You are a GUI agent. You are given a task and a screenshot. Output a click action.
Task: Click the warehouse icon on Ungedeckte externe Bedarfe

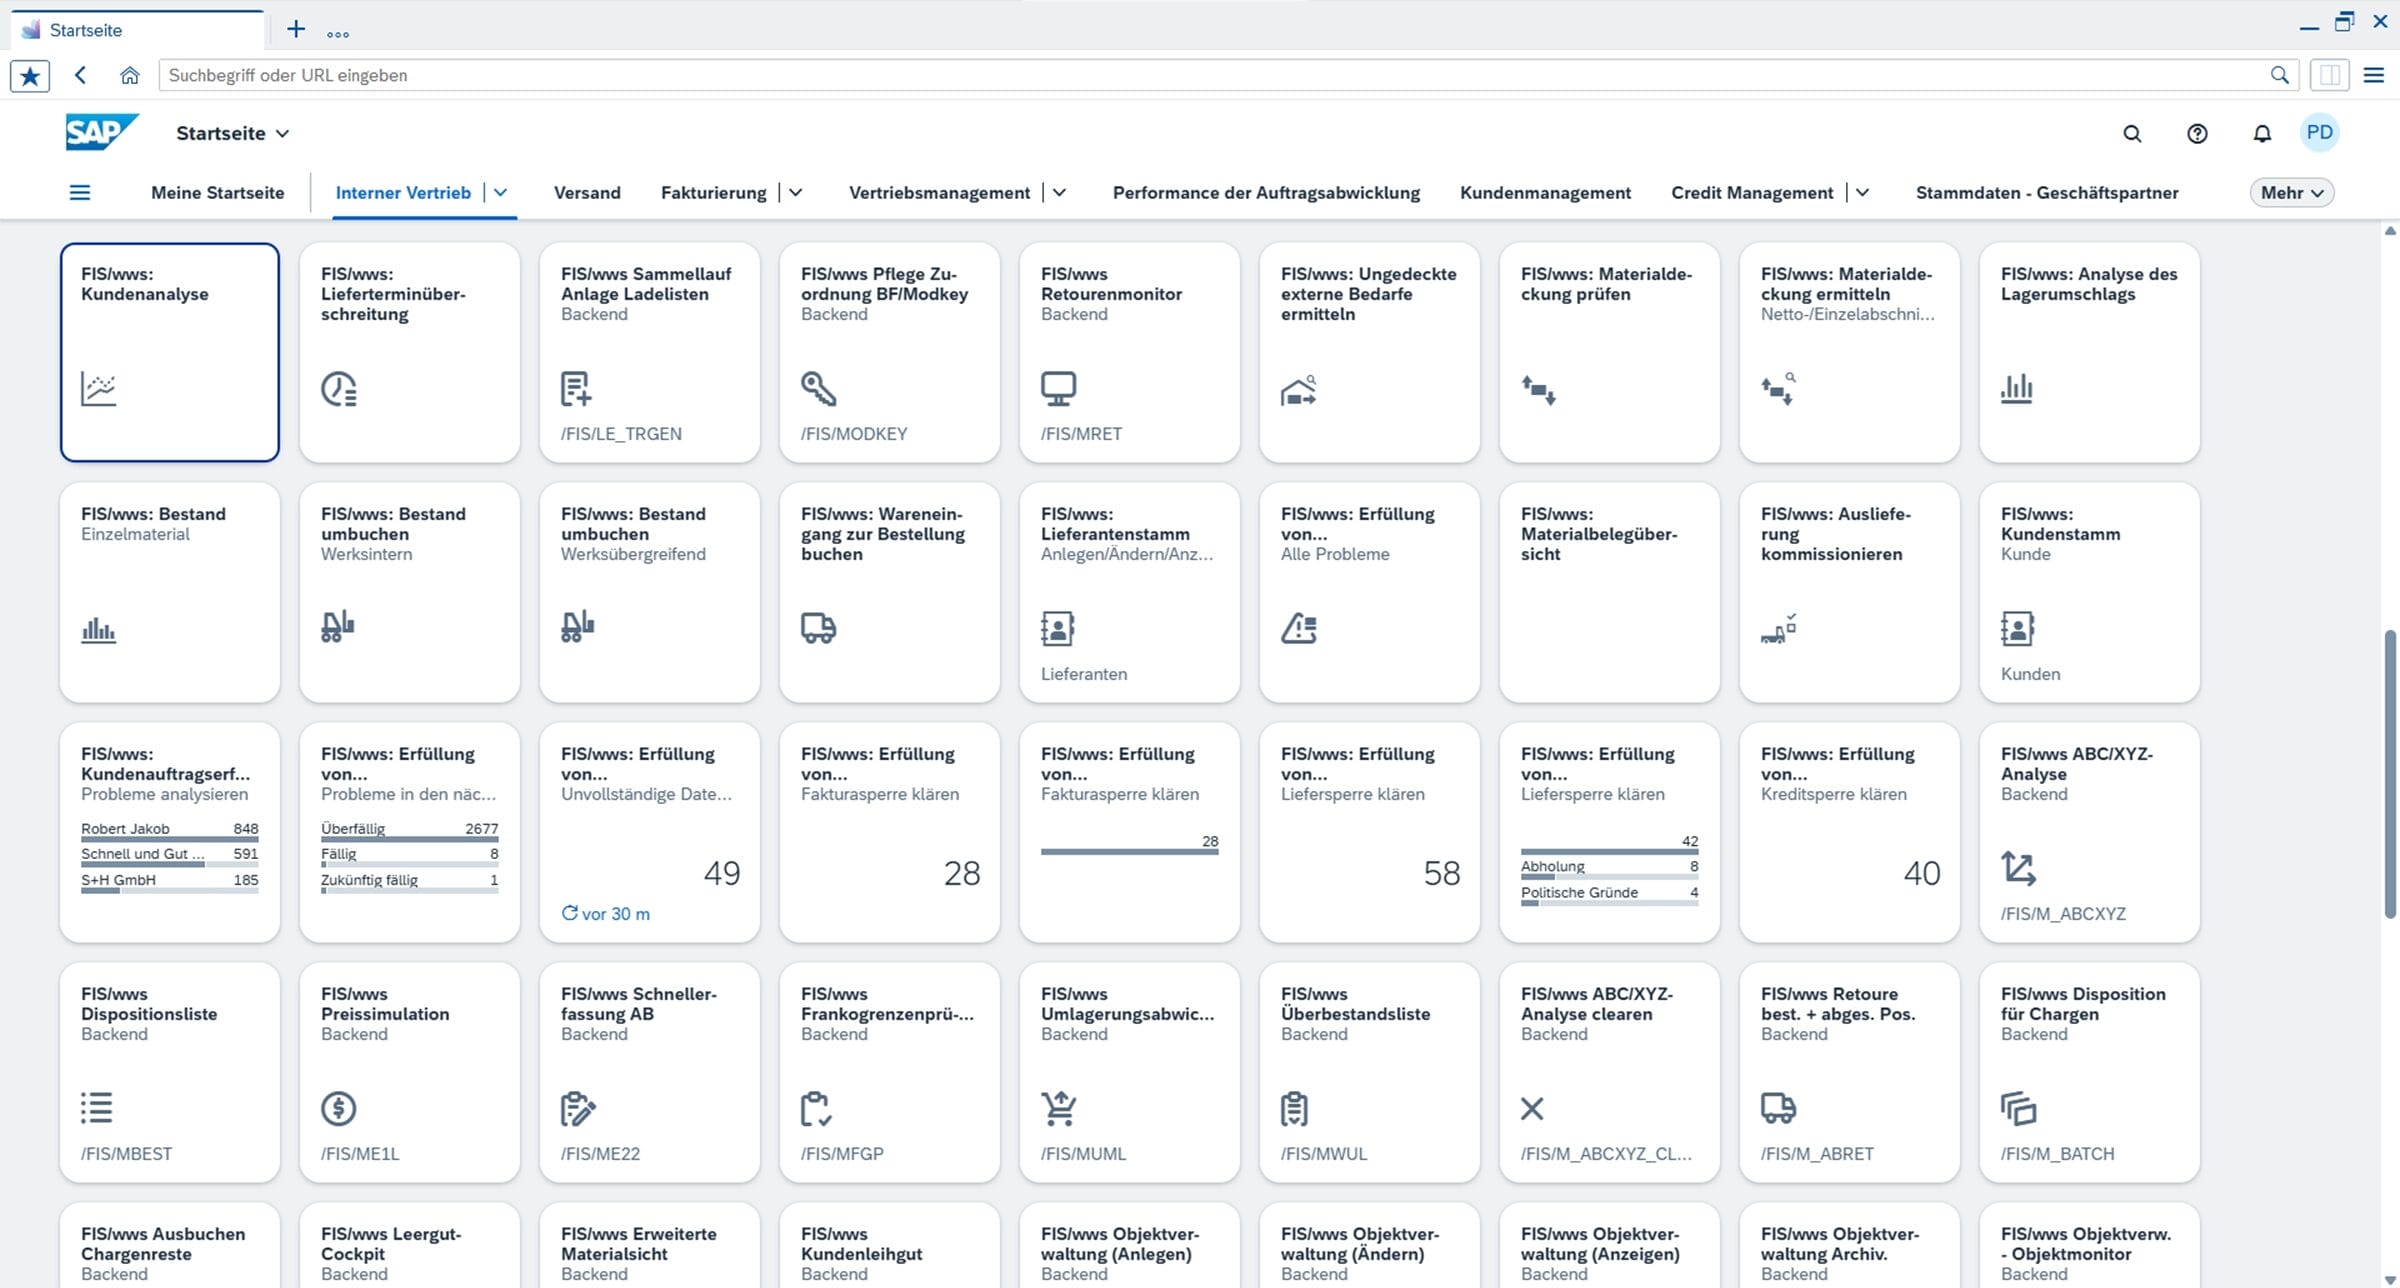[1299, 390]
